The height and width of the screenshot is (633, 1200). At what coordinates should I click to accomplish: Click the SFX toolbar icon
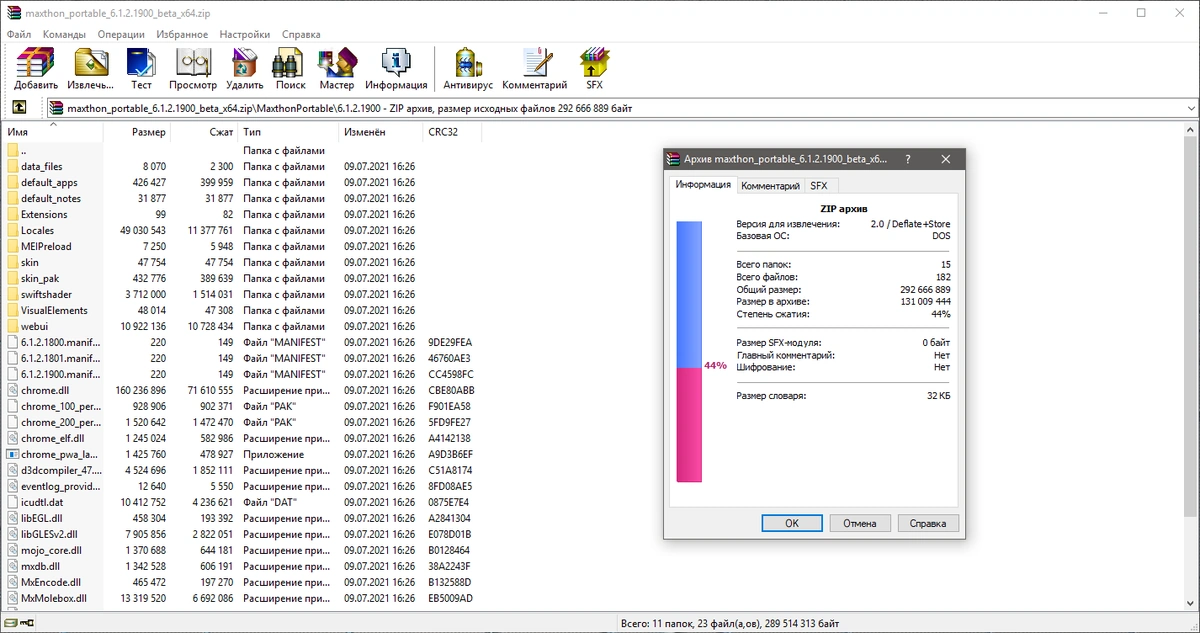click(595, 62)
